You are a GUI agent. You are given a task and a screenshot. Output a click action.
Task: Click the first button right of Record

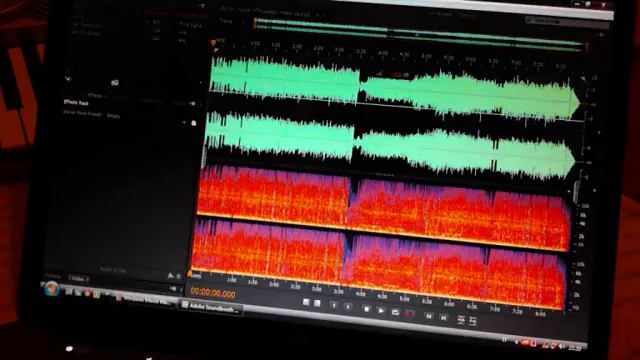pyautogui.click(x=429, y=316)
